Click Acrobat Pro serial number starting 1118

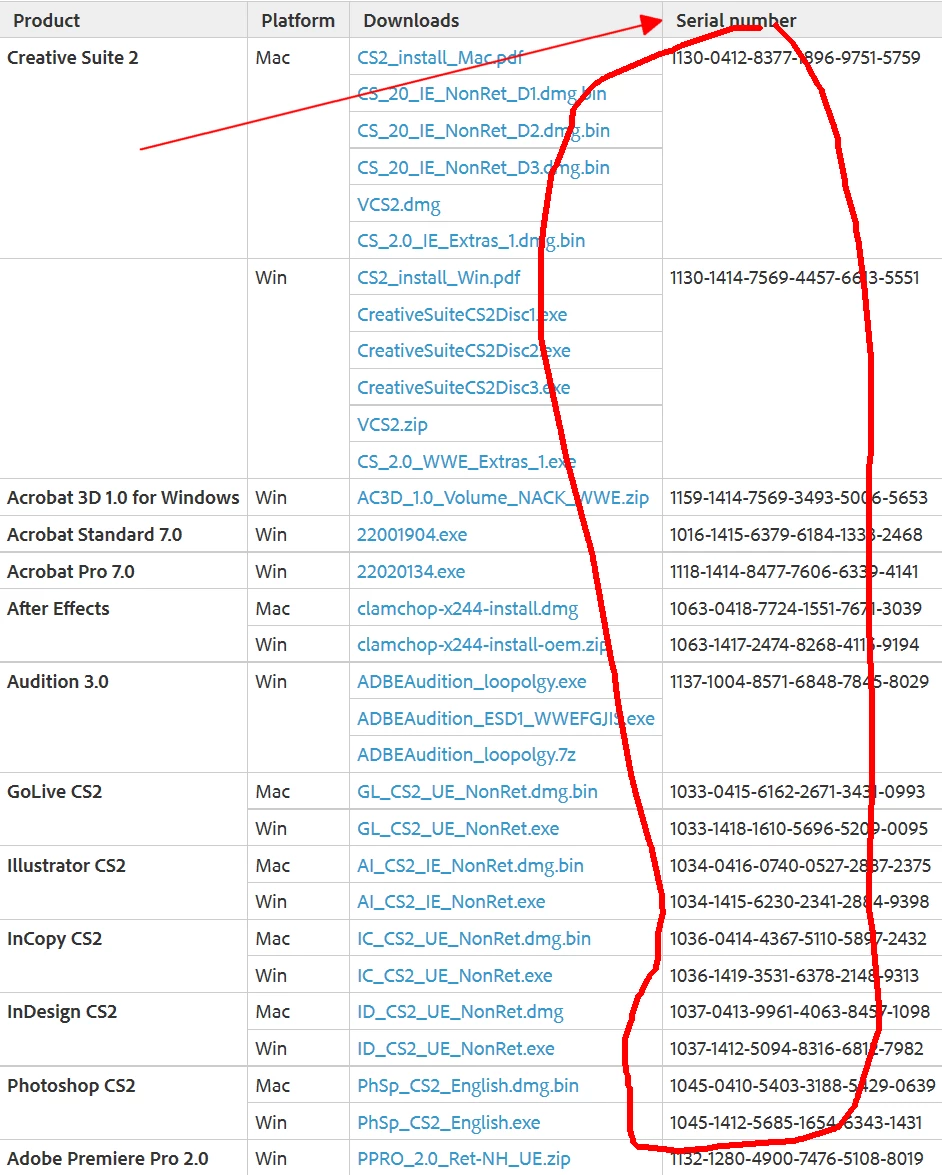coord(794,572)
